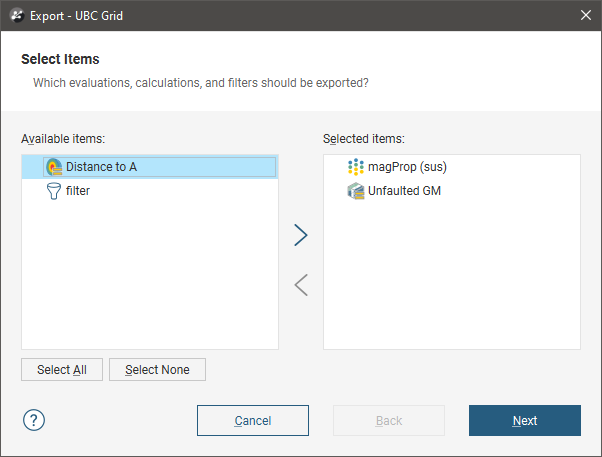602x457 pixels.
Task: Move item to Selected with right arrow
Action: [x=301, y=235]
